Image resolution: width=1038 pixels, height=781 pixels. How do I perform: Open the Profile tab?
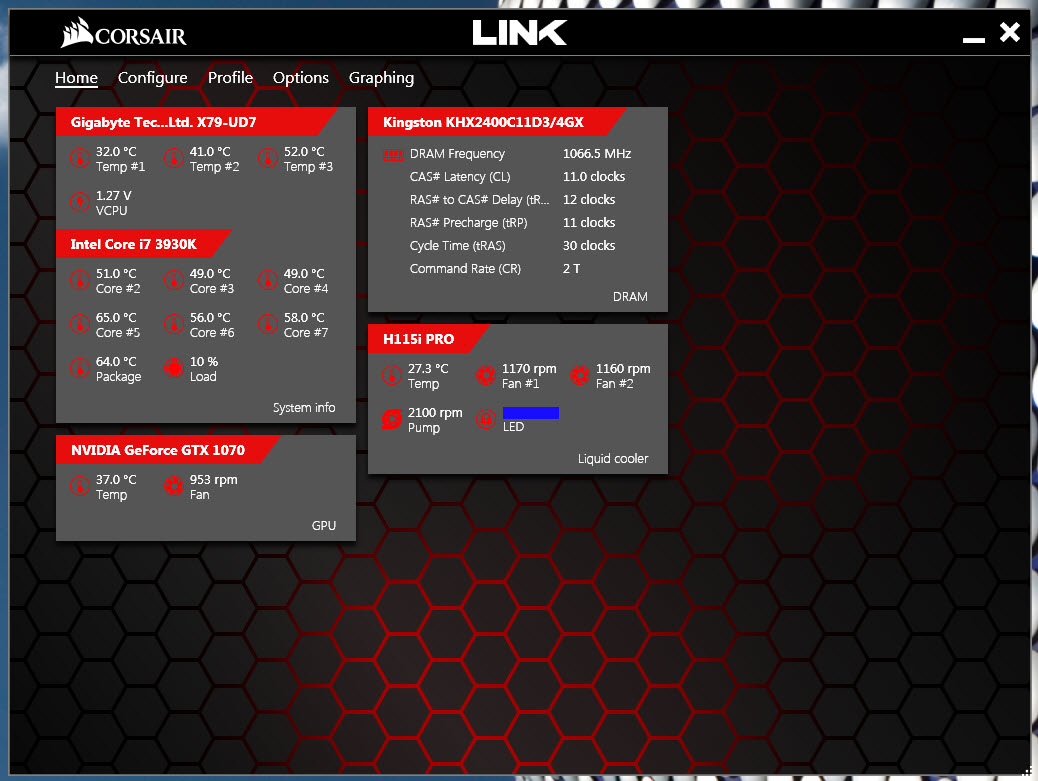click(x=230, y=77)
